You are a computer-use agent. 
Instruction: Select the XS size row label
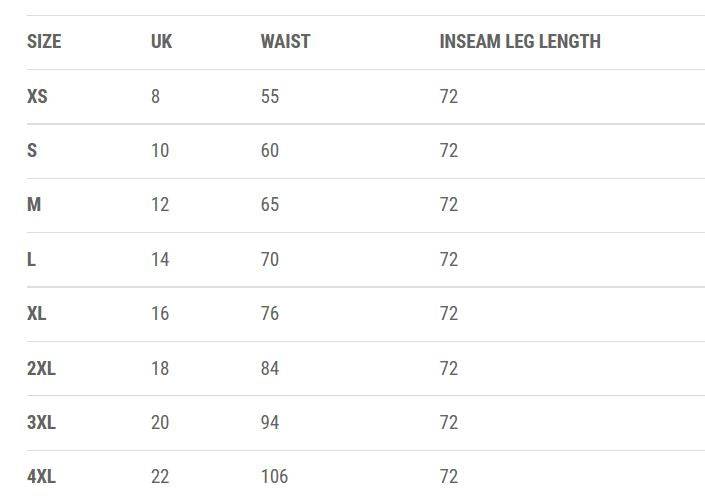point(37,97)
